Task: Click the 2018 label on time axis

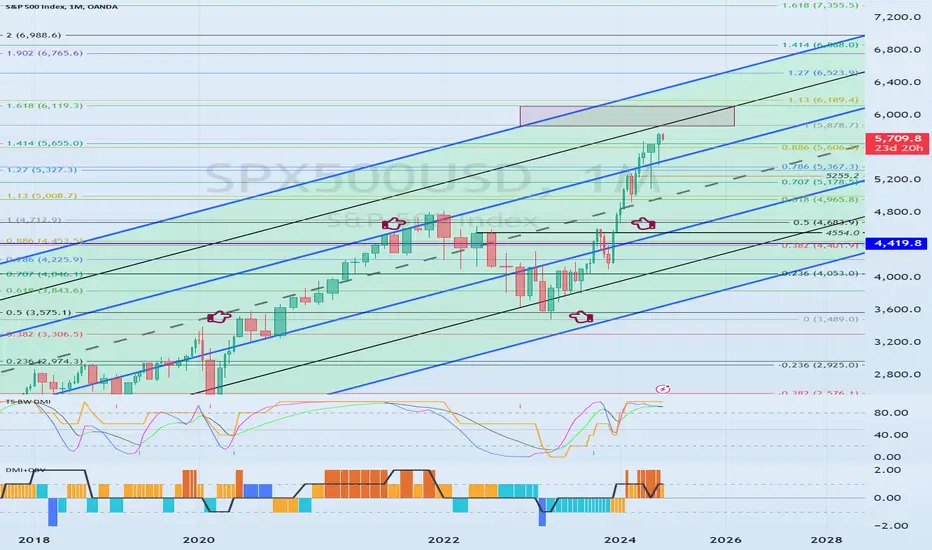Action: tap(34, 540)
